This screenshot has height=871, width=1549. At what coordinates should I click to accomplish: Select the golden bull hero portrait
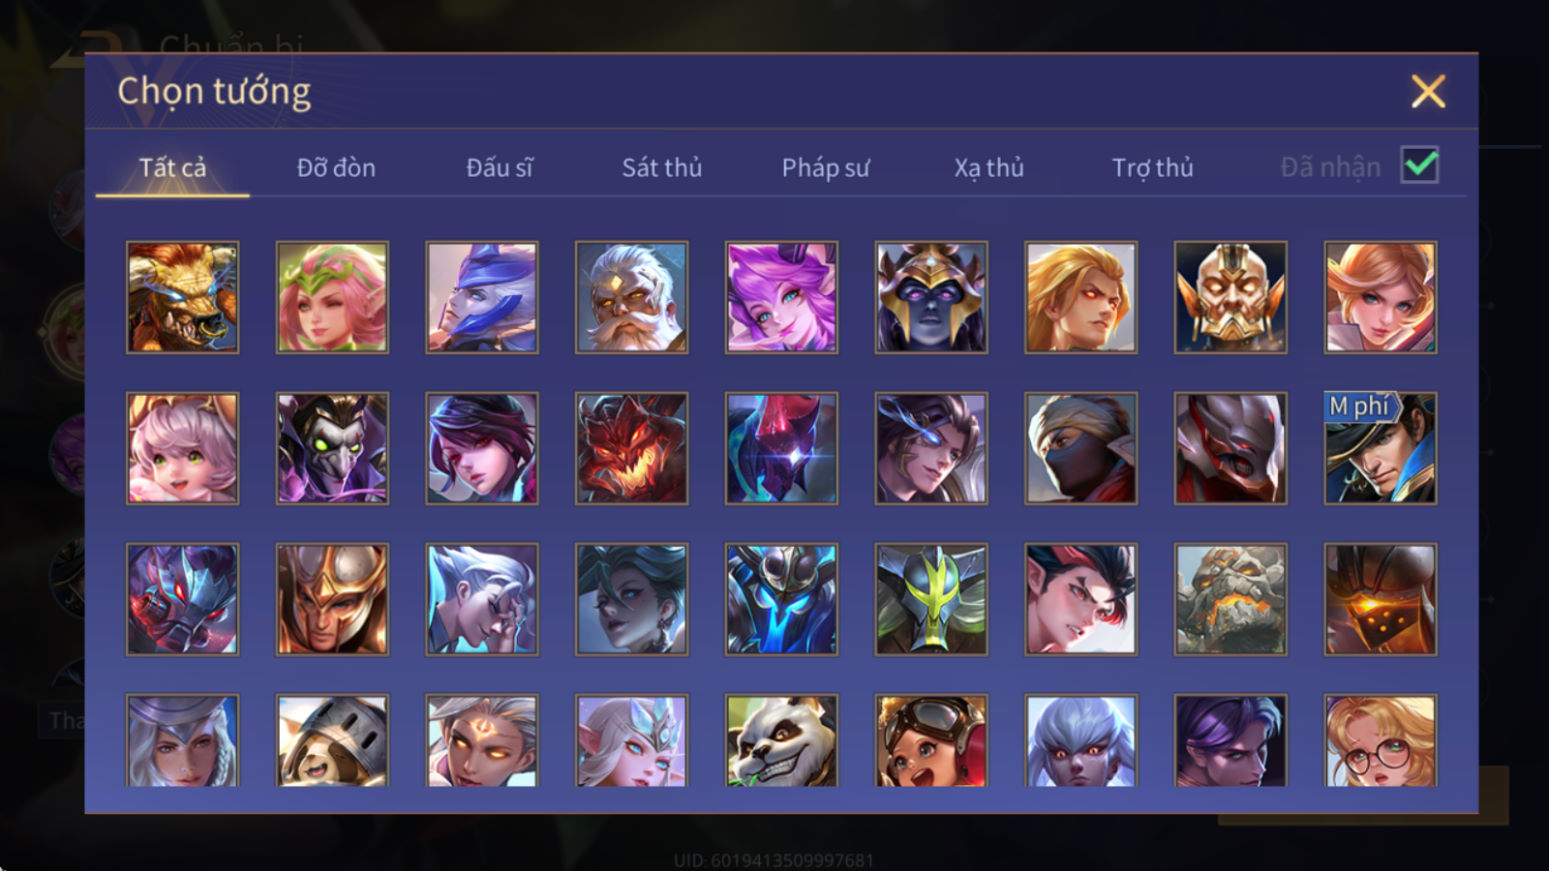[x=182, y=297]
